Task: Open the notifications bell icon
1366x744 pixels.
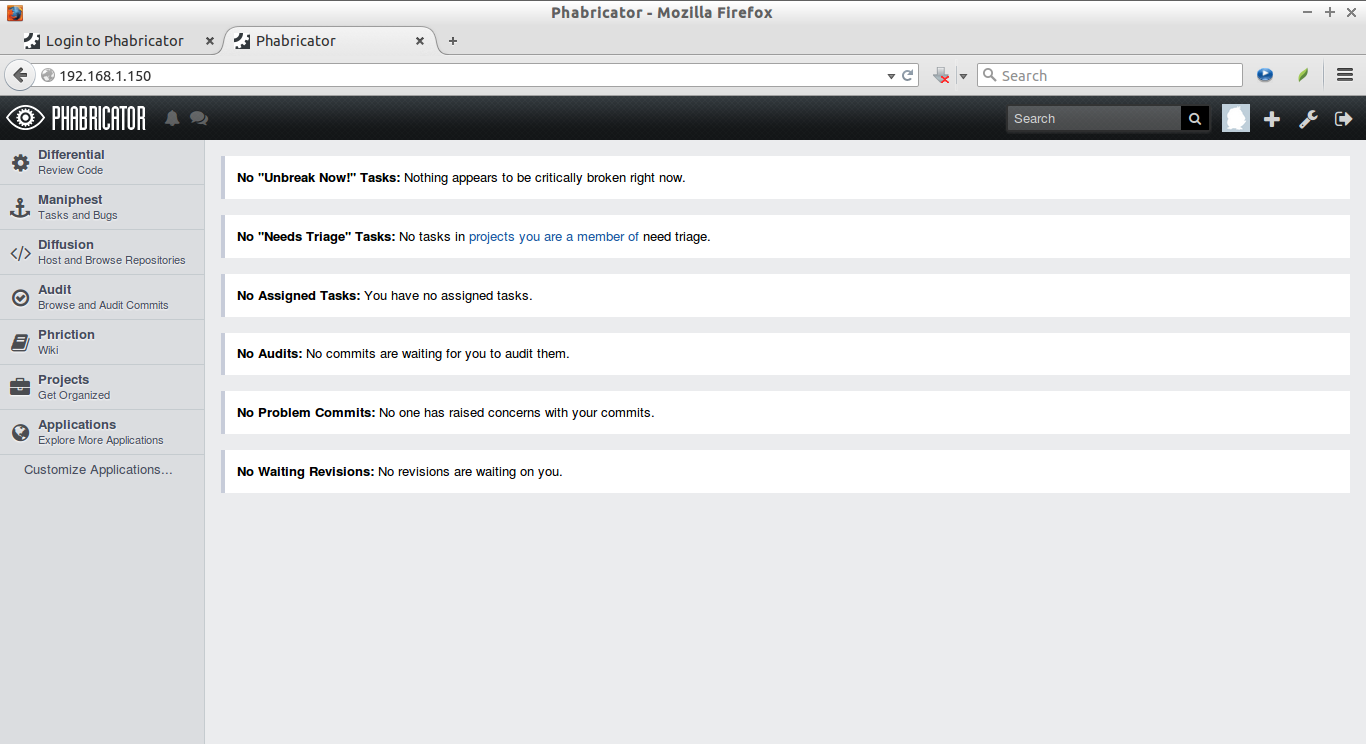Action: point(172,118)
